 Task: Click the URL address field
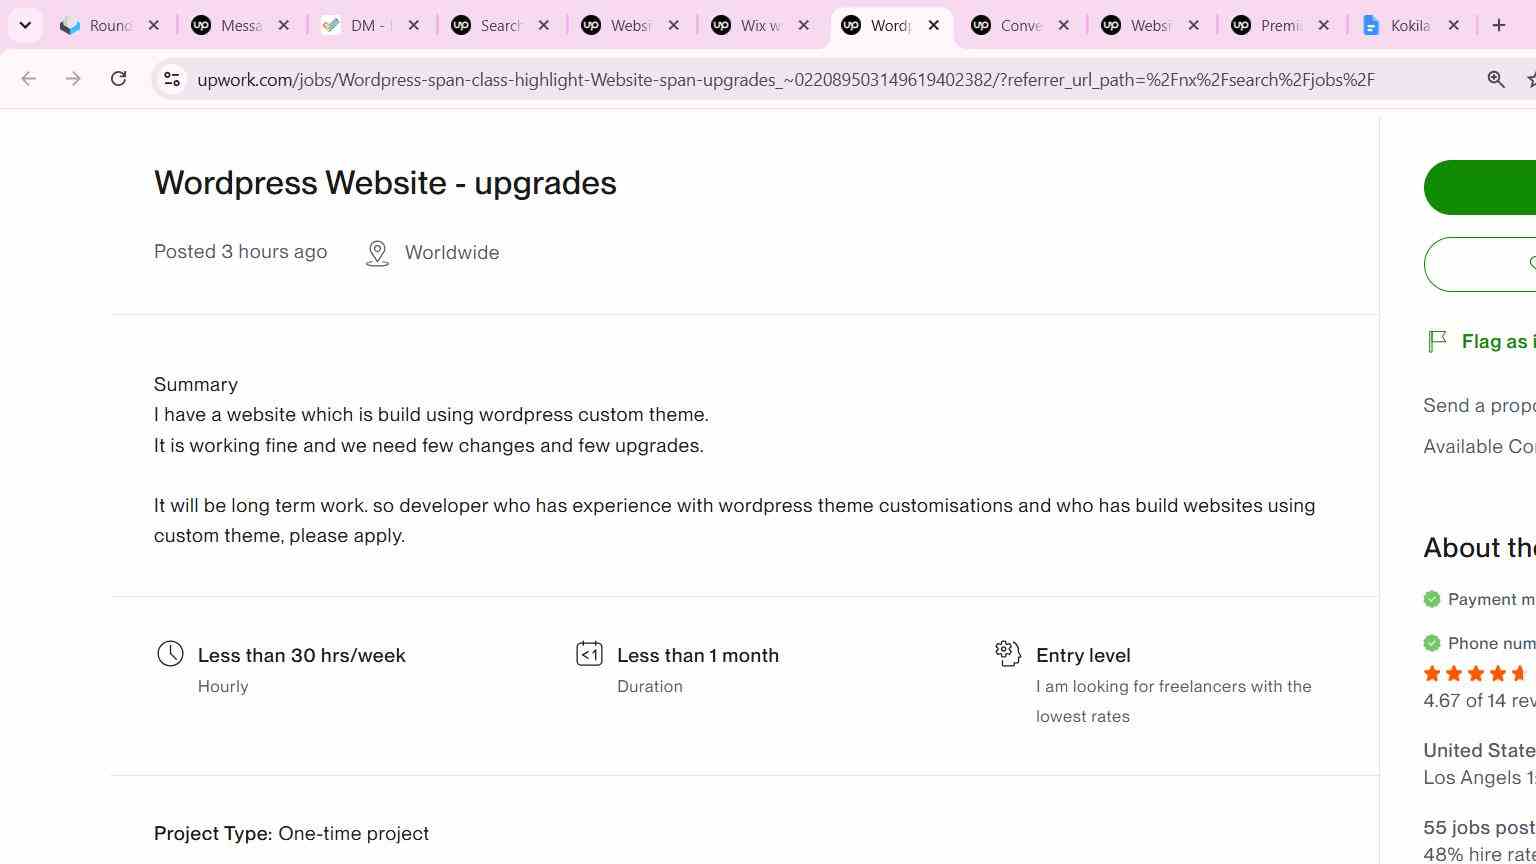[x=786, y=79]
